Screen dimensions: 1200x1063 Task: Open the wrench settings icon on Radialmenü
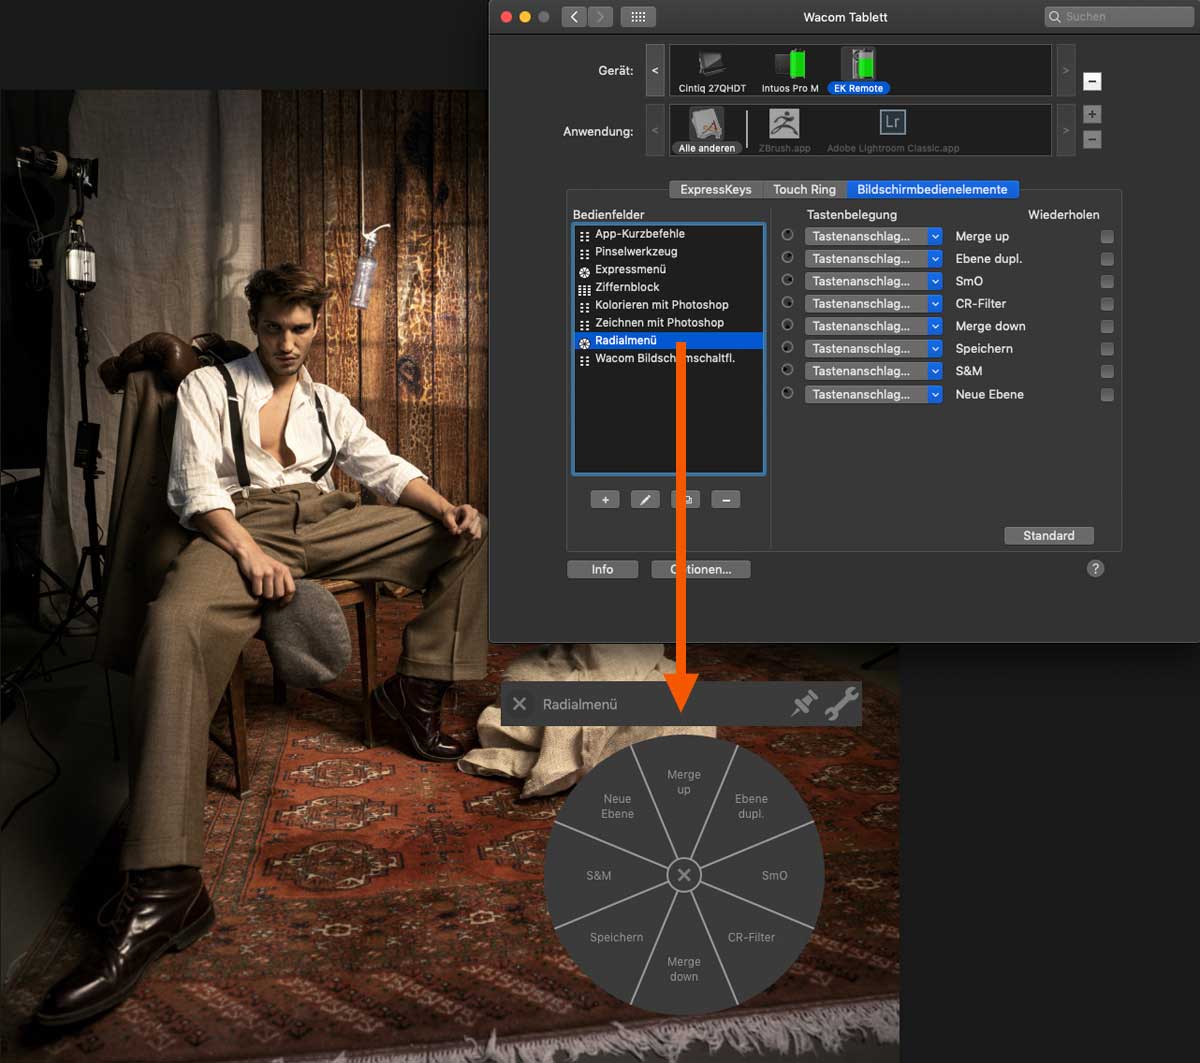[x=842, y=704]
